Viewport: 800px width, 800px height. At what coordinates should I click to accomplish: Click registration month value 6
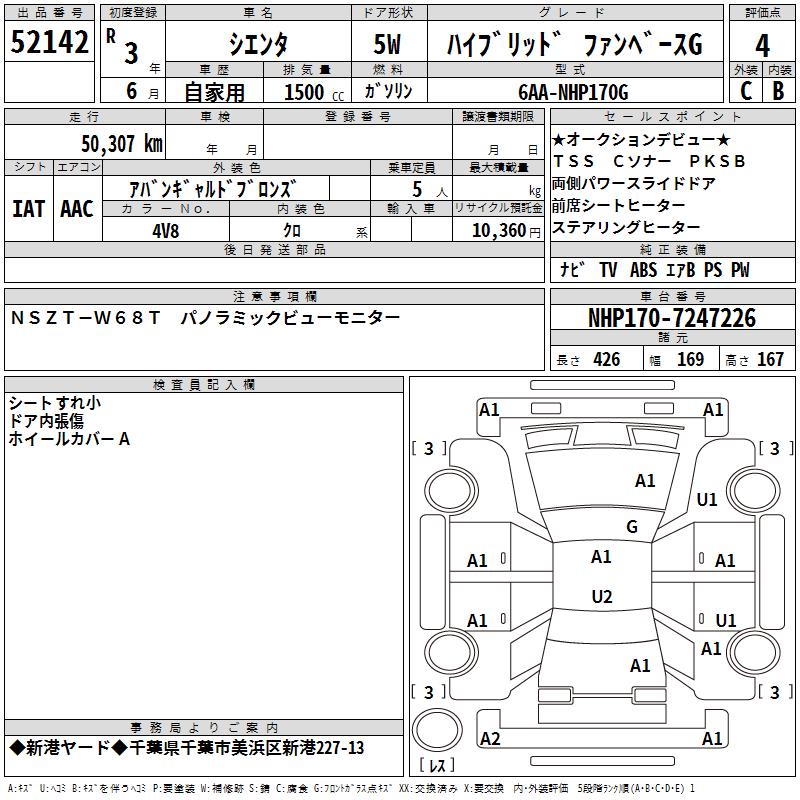click(x=132, y=91)
